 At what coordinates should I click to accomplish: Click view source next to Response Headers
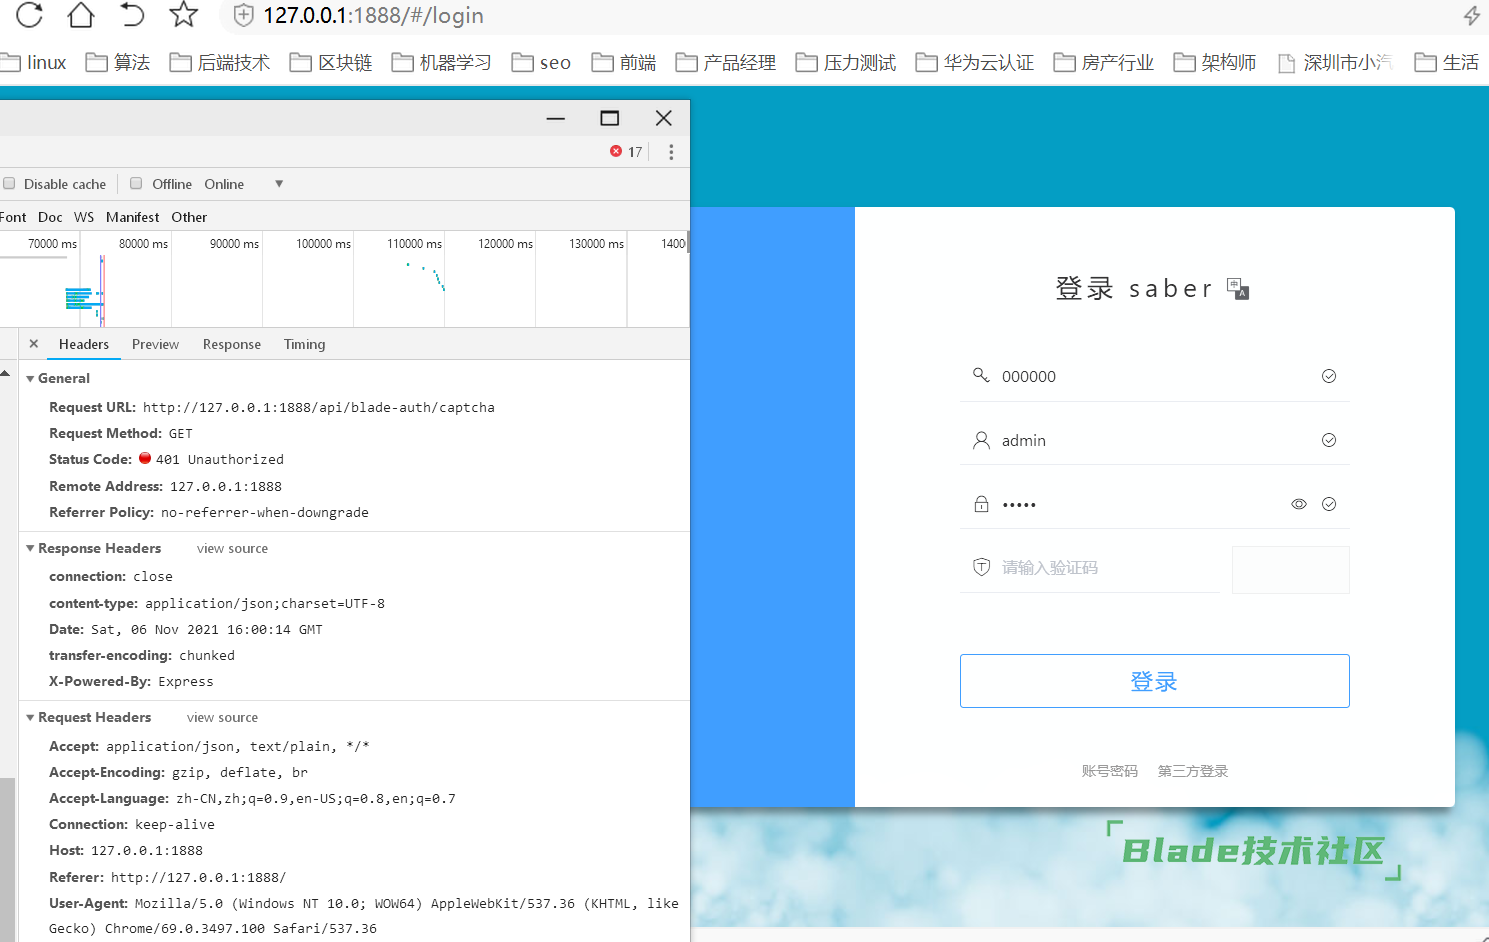(232, 548)
